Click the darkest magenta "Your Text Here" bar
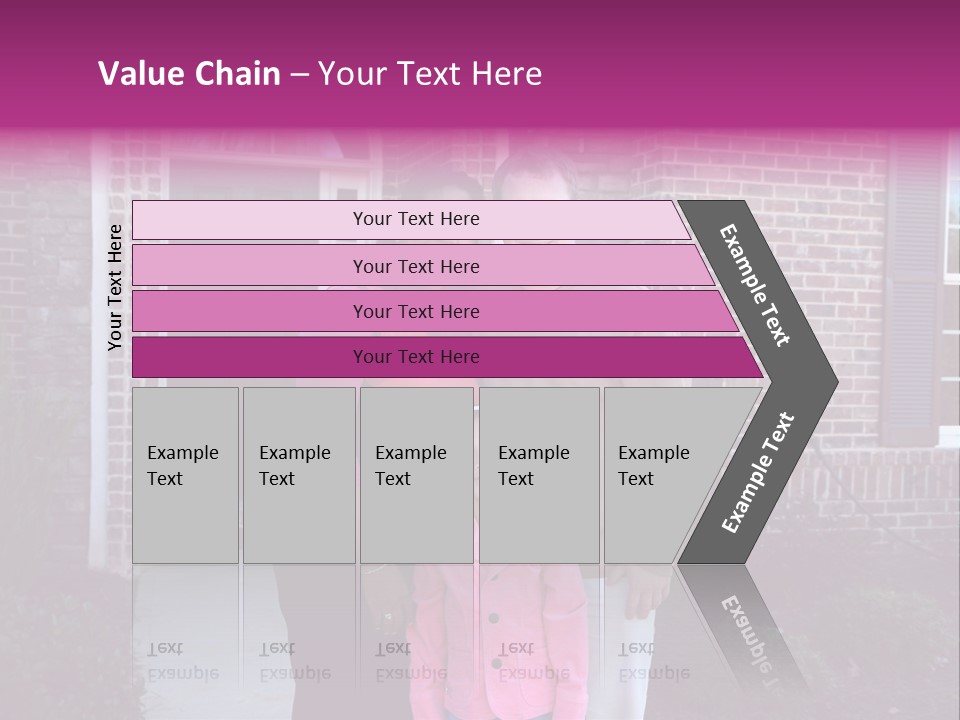Screen dimensions: 960x720 tap(415, 357)
